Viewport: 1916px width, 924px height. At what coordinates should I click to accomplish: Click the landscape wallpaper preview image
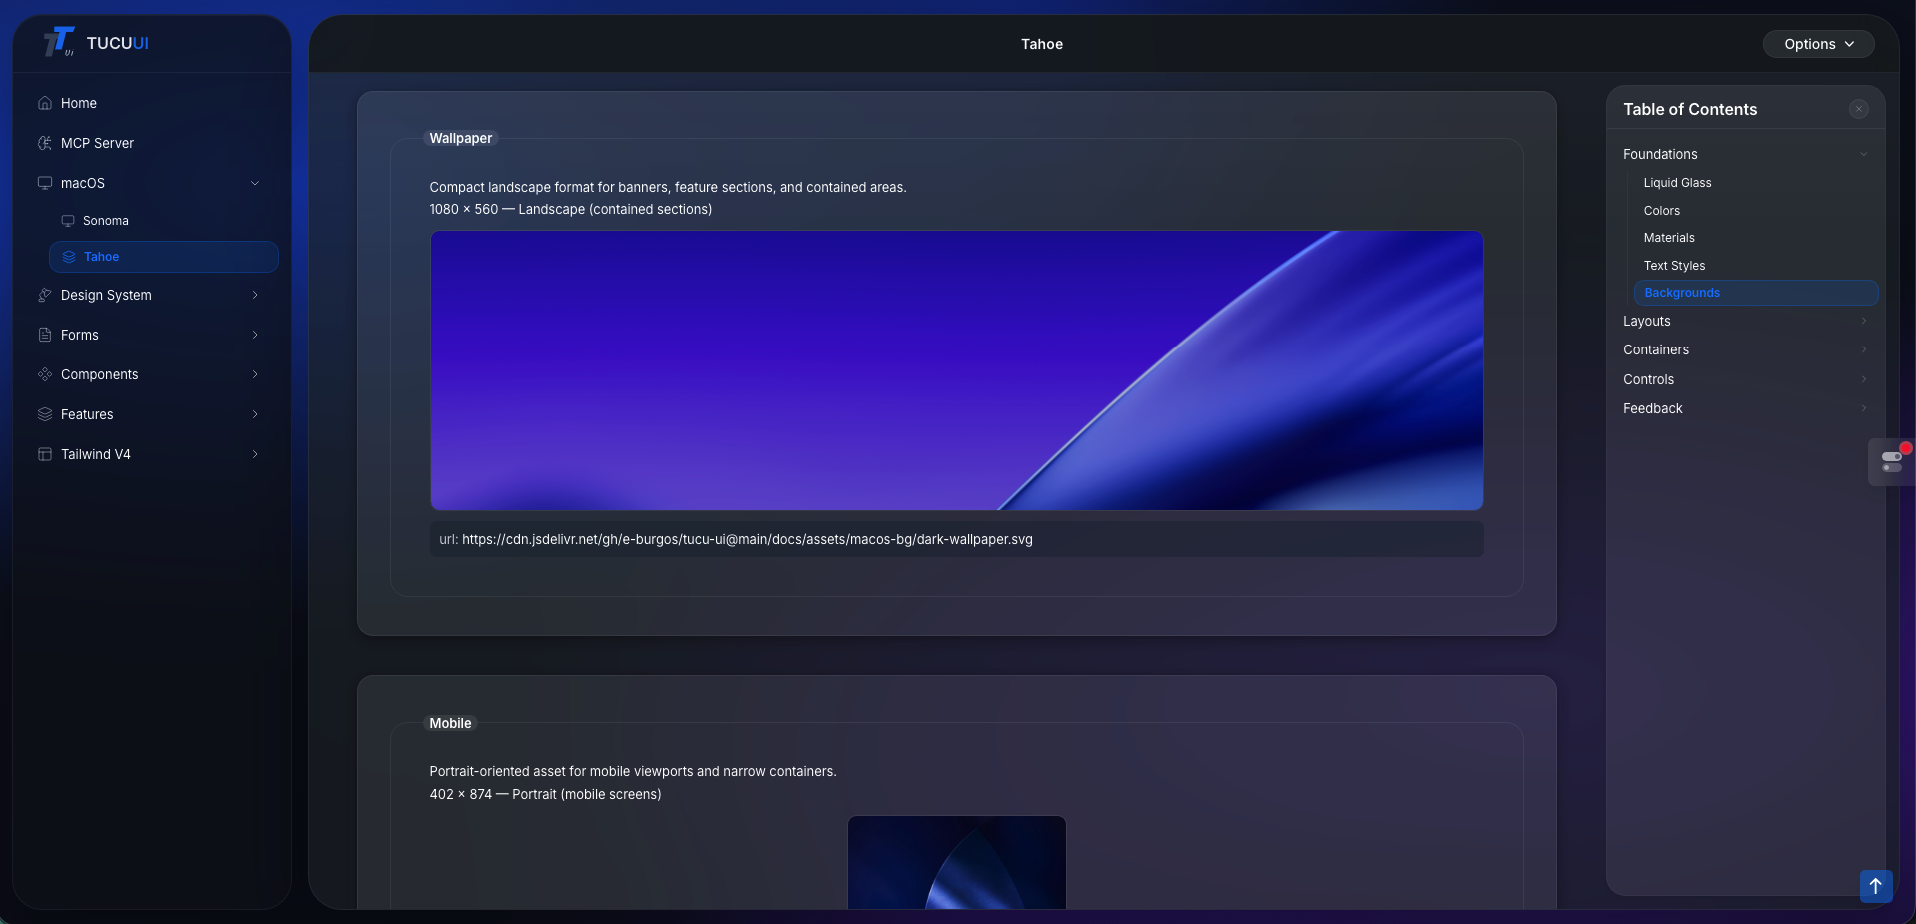pyautogui.click(x=957, y=371)
